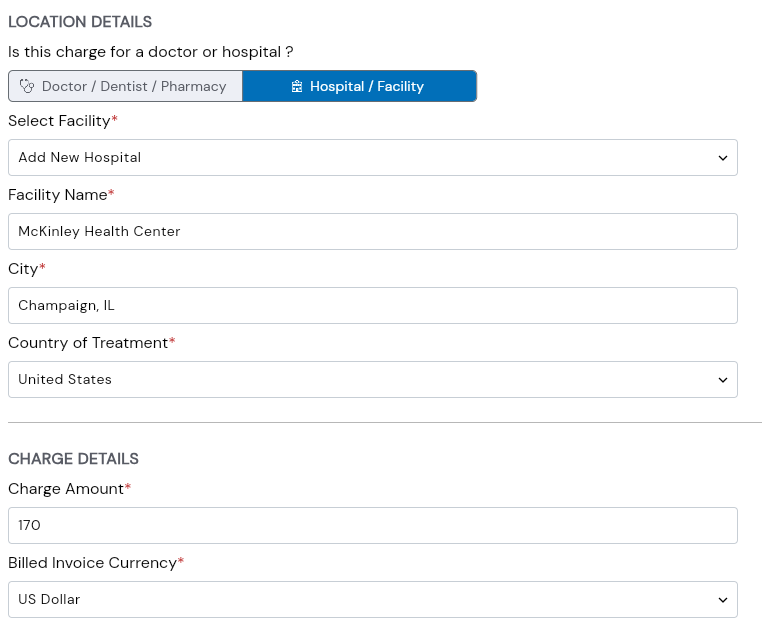The image size is (762, 633).
Task: Click the City label text
Action: click(x=23, y=269)
